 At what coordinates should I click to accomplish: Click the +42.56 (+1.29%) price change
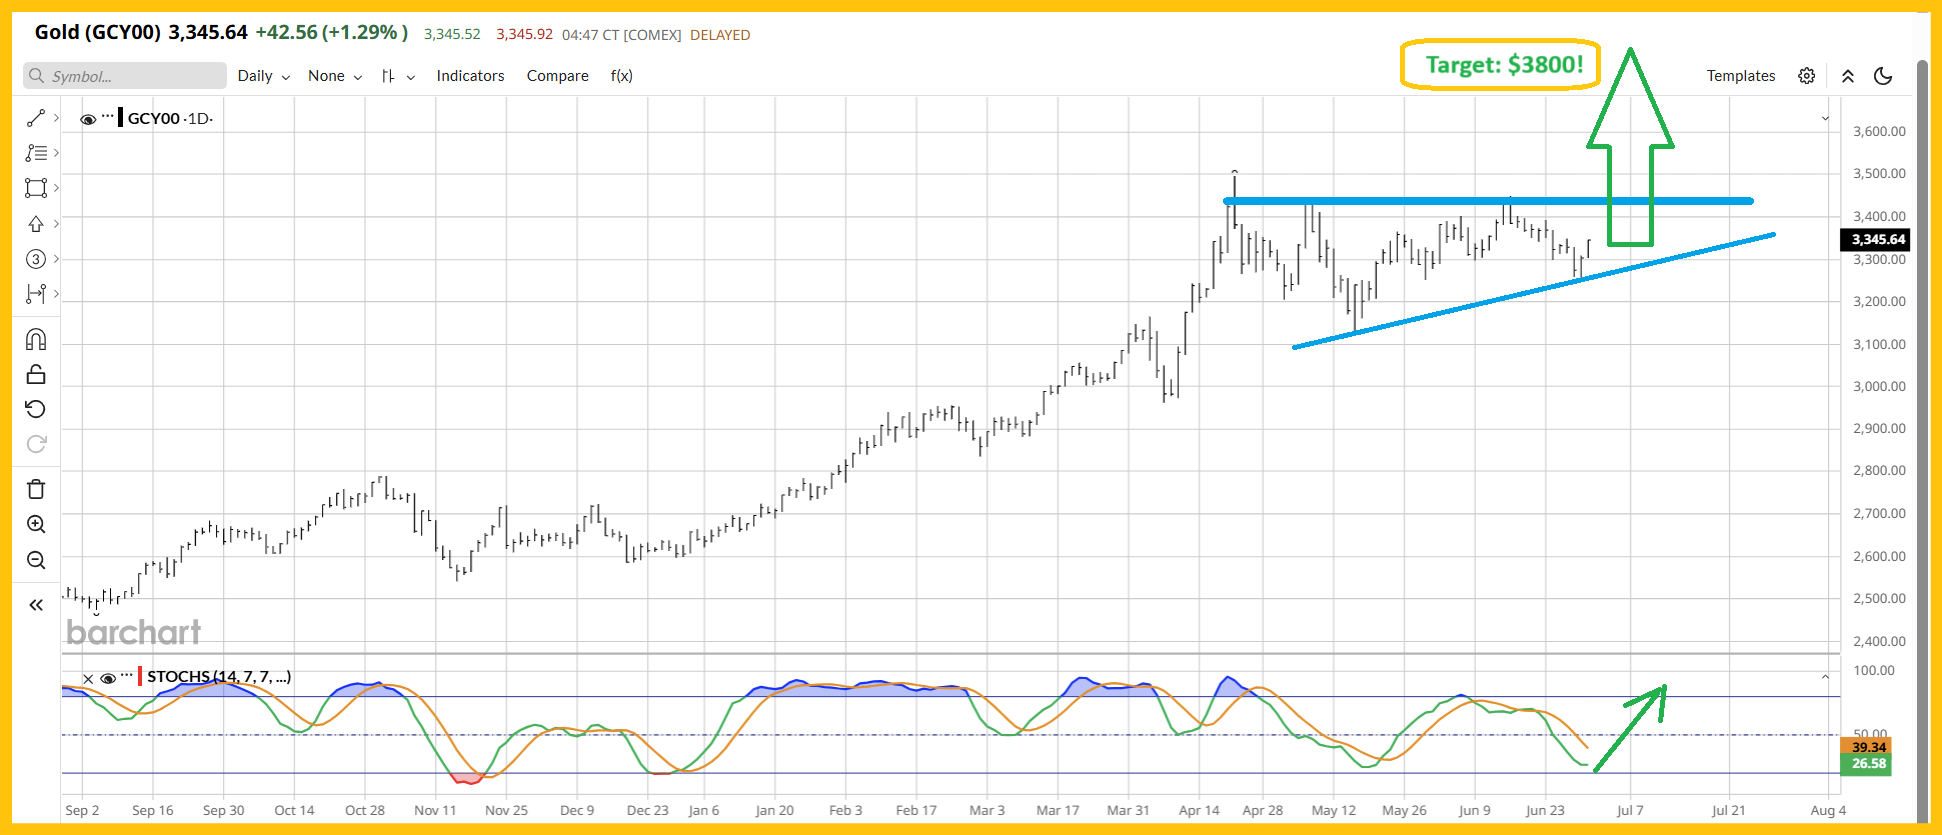[x=332, y=32]
